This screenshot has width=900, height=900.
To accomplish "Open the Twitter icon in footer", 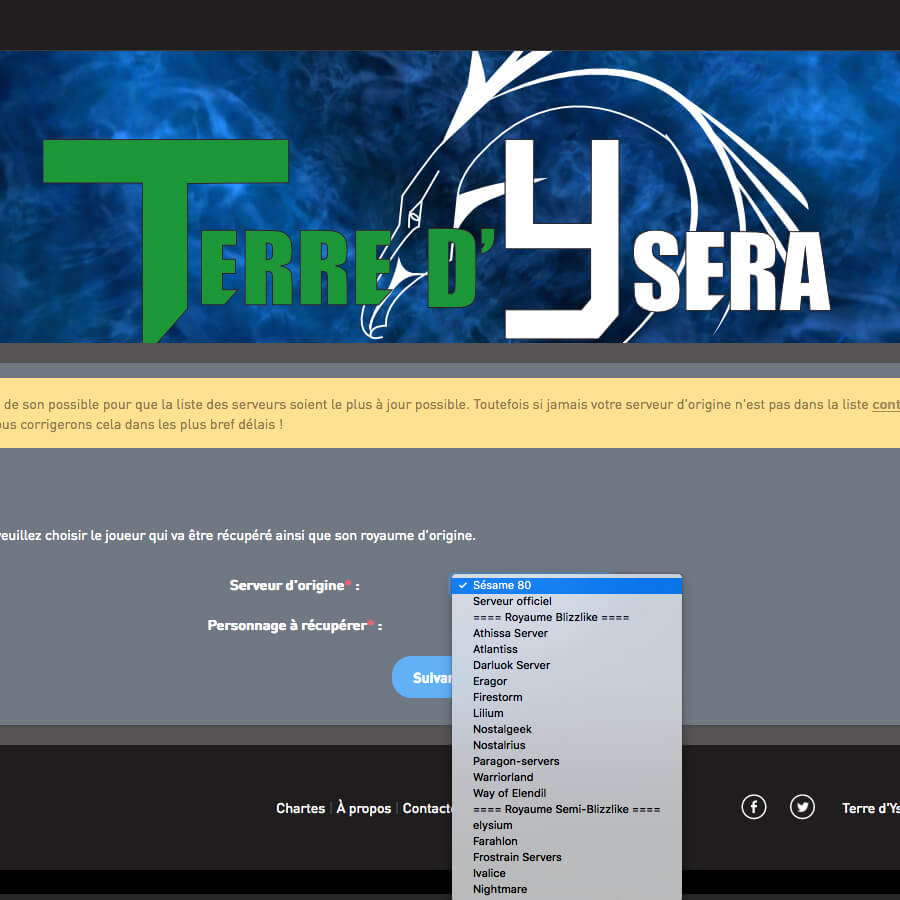I will 802,807.
